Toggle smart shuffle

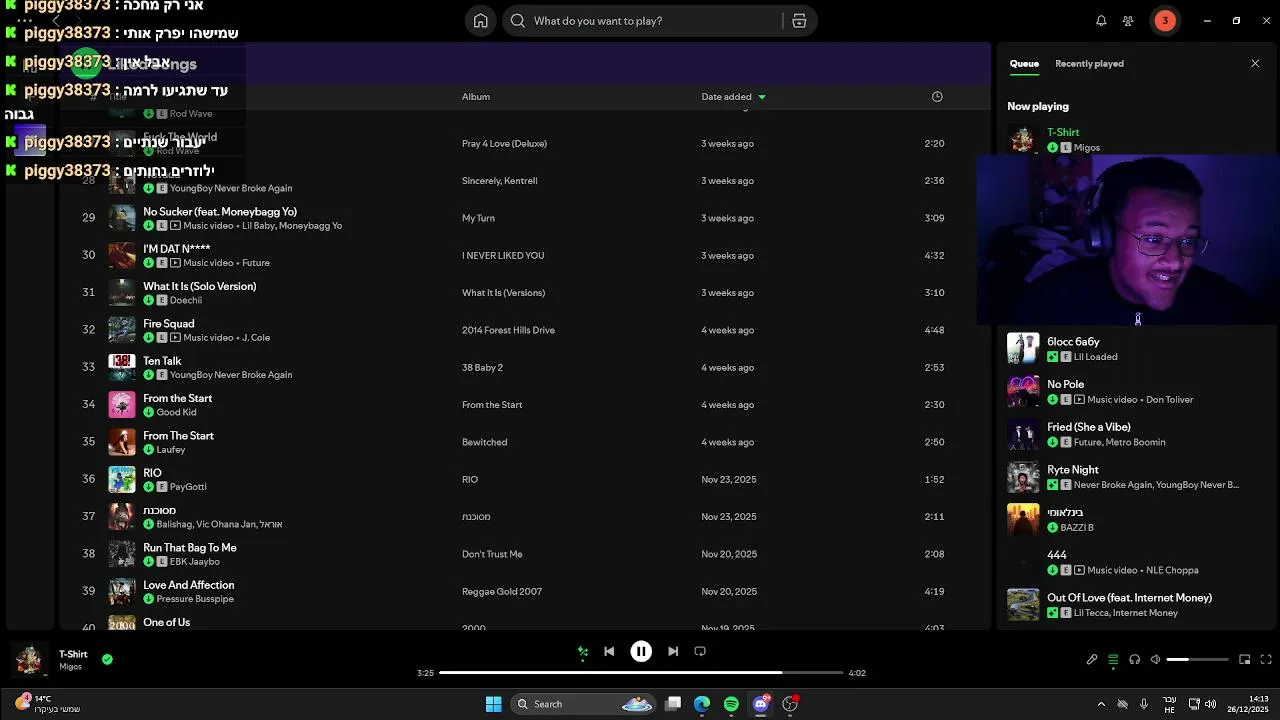(x=583, y=652)
